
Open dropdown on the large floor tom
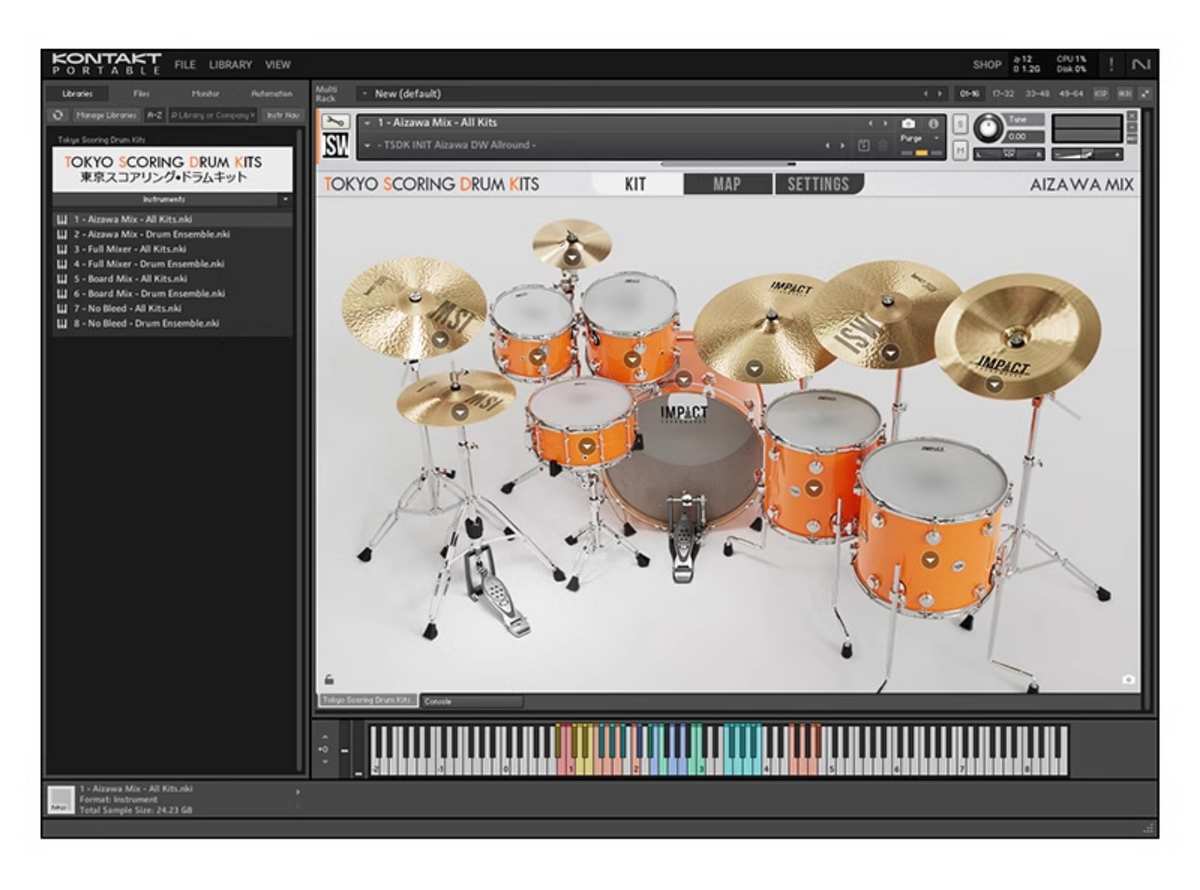[930, 560]
